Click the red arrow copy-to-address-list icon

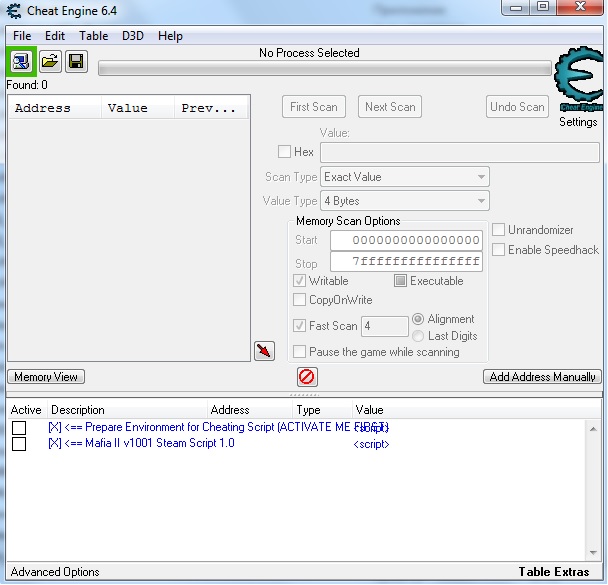[264, 351]
